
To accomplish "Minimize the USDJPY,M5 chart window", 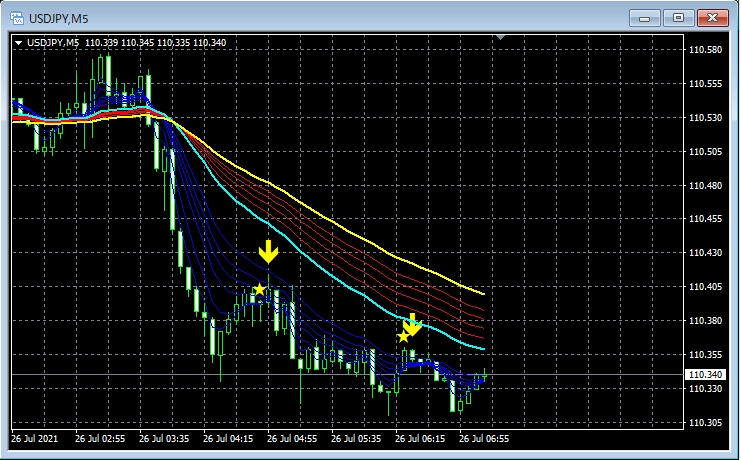I will point(644,18).
